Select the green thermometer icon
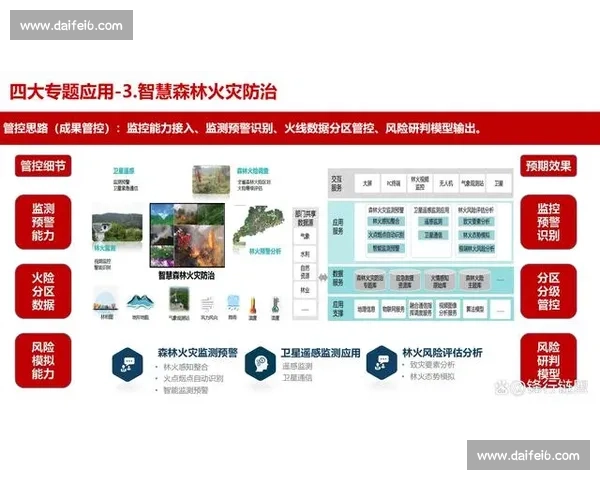Viewport: 600px width, 480px height. 275,305
